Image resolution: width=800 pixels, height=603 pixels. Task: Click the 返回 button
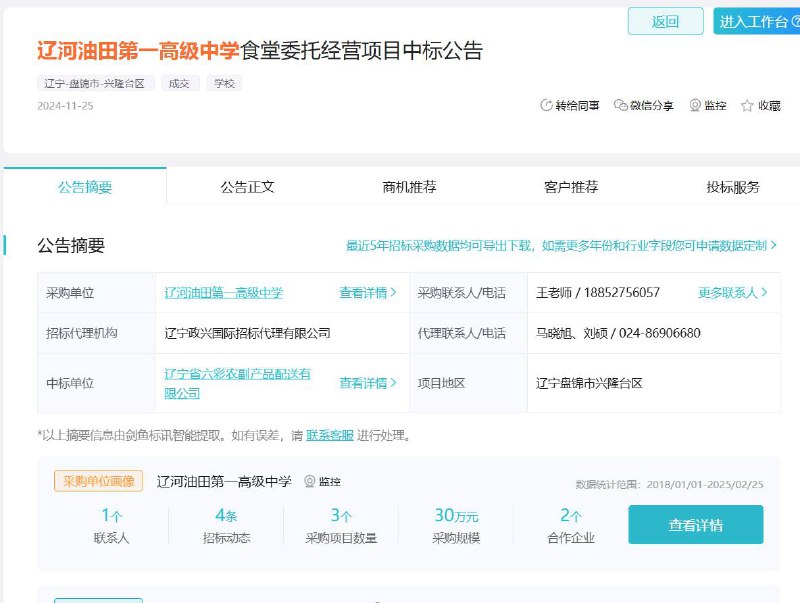pyautogui.click(x=665, y=19)
